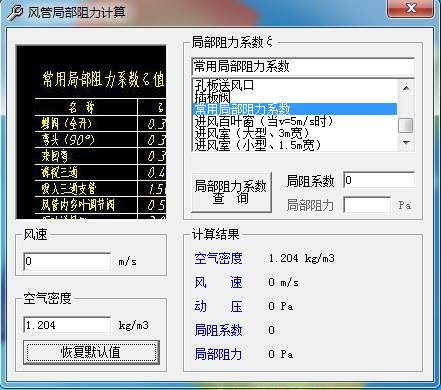Click the resistance coefficient table image
Screen dimensions: 441x390
(x=91, y=132)
